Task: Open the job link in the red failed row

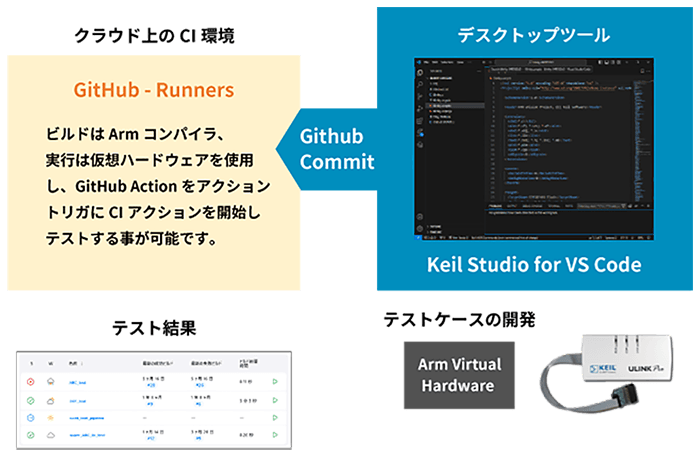Action: 78,382
